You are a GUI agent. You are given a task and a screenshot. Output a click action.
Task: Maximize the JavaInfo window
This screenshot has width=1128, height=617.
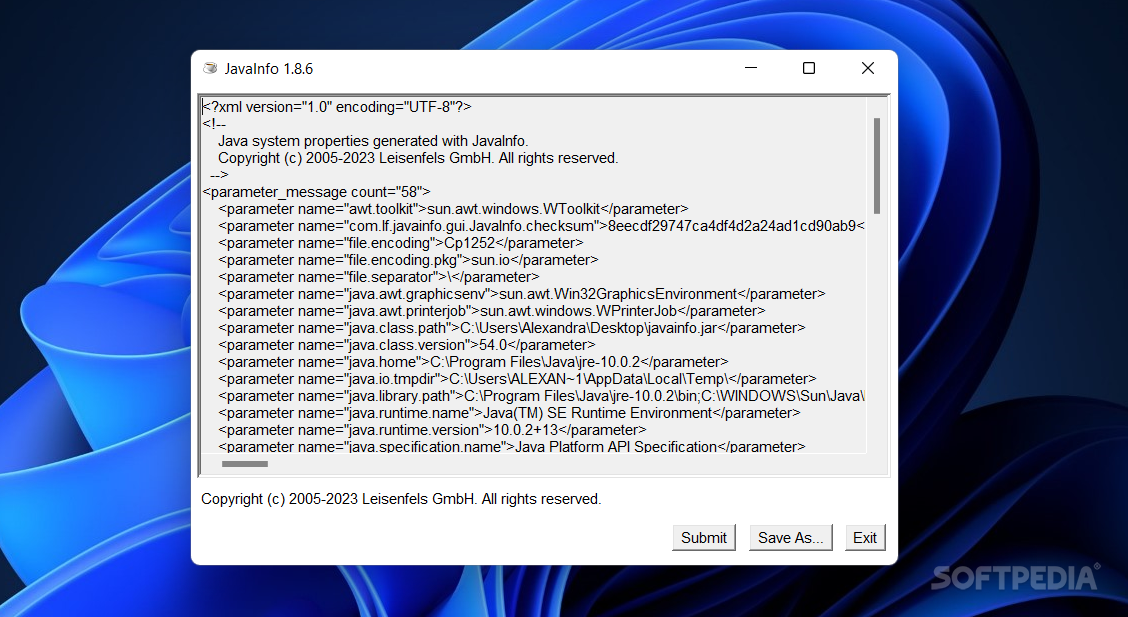(x=809, y=68)
